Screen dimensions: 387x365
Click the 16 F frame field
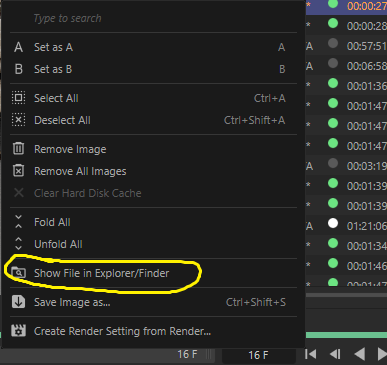point(259,355)
